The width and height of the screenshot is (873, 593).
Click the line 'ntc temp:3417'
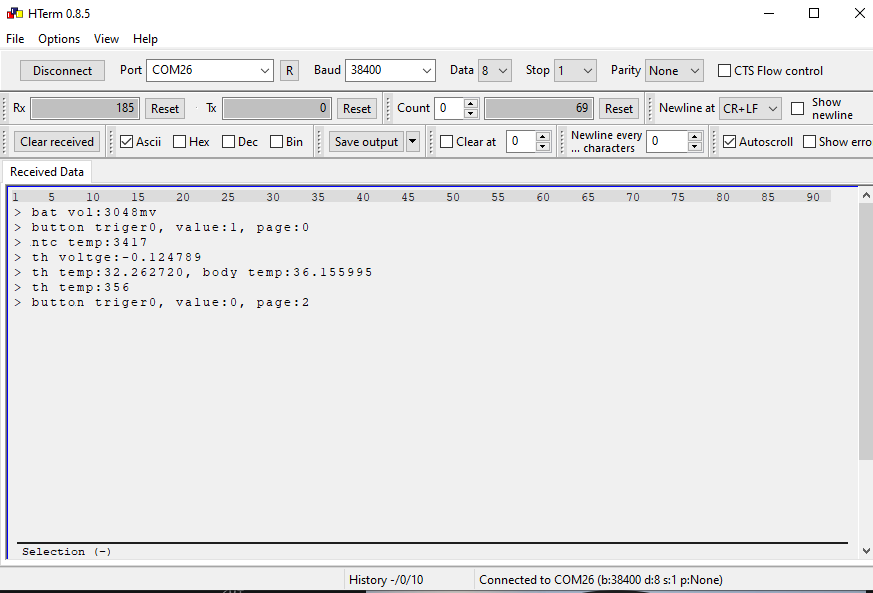90,242
